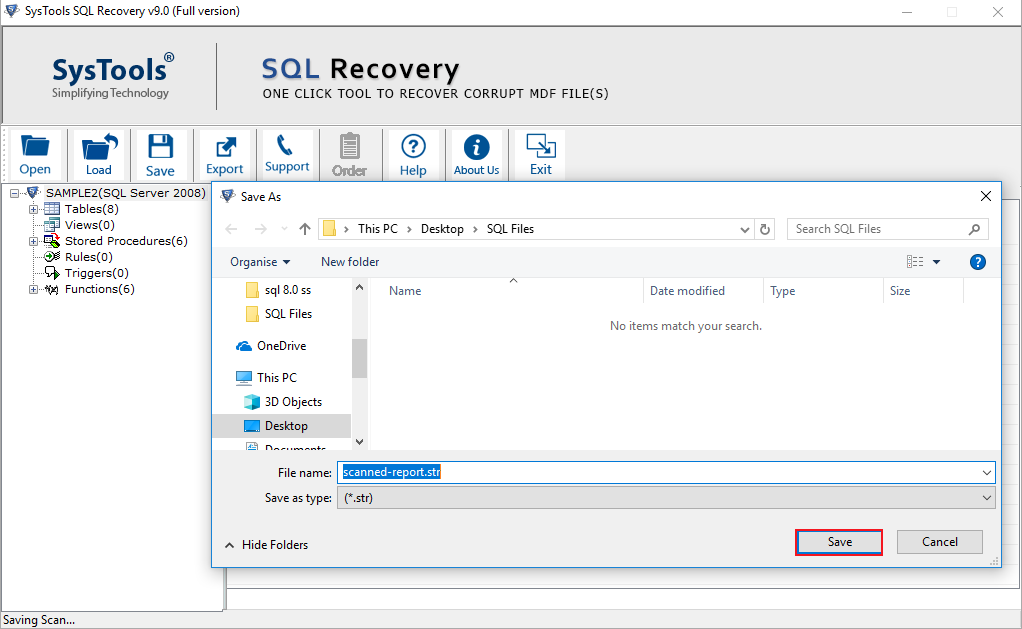
Task: Click the Load toolbar icon
Action: point(98,154)
